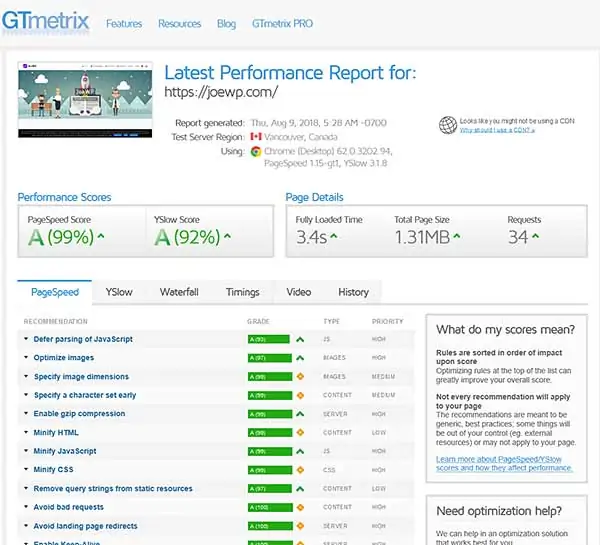600x545 pixels.
Task: Expand Optimize images disclosure arrow
Action: click(26, 357)
